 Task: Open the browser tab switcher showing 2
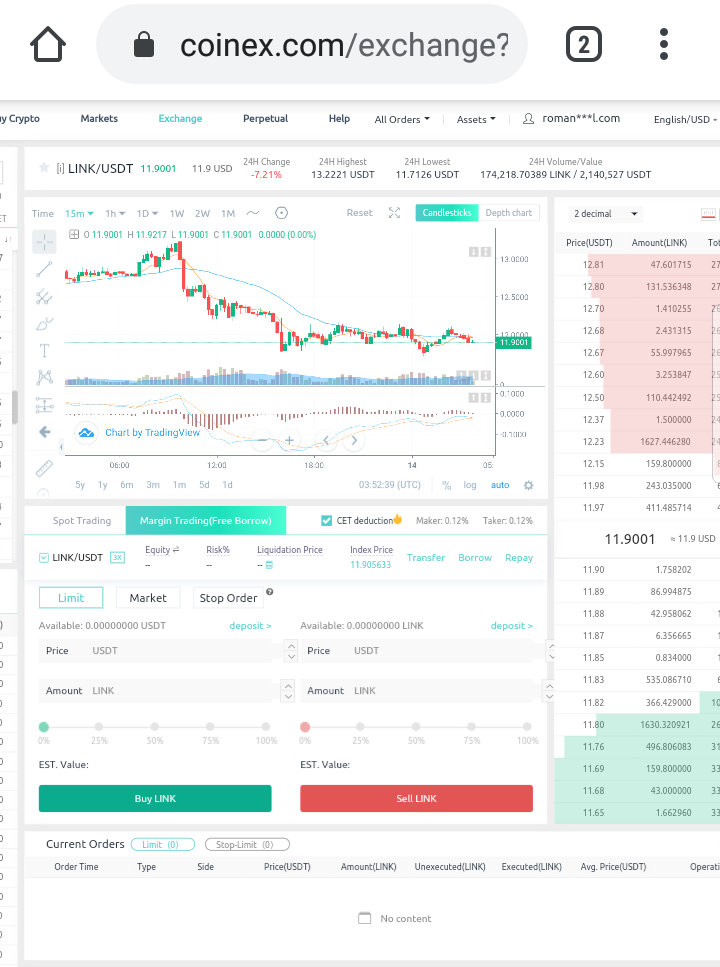(x=584, y=44)
